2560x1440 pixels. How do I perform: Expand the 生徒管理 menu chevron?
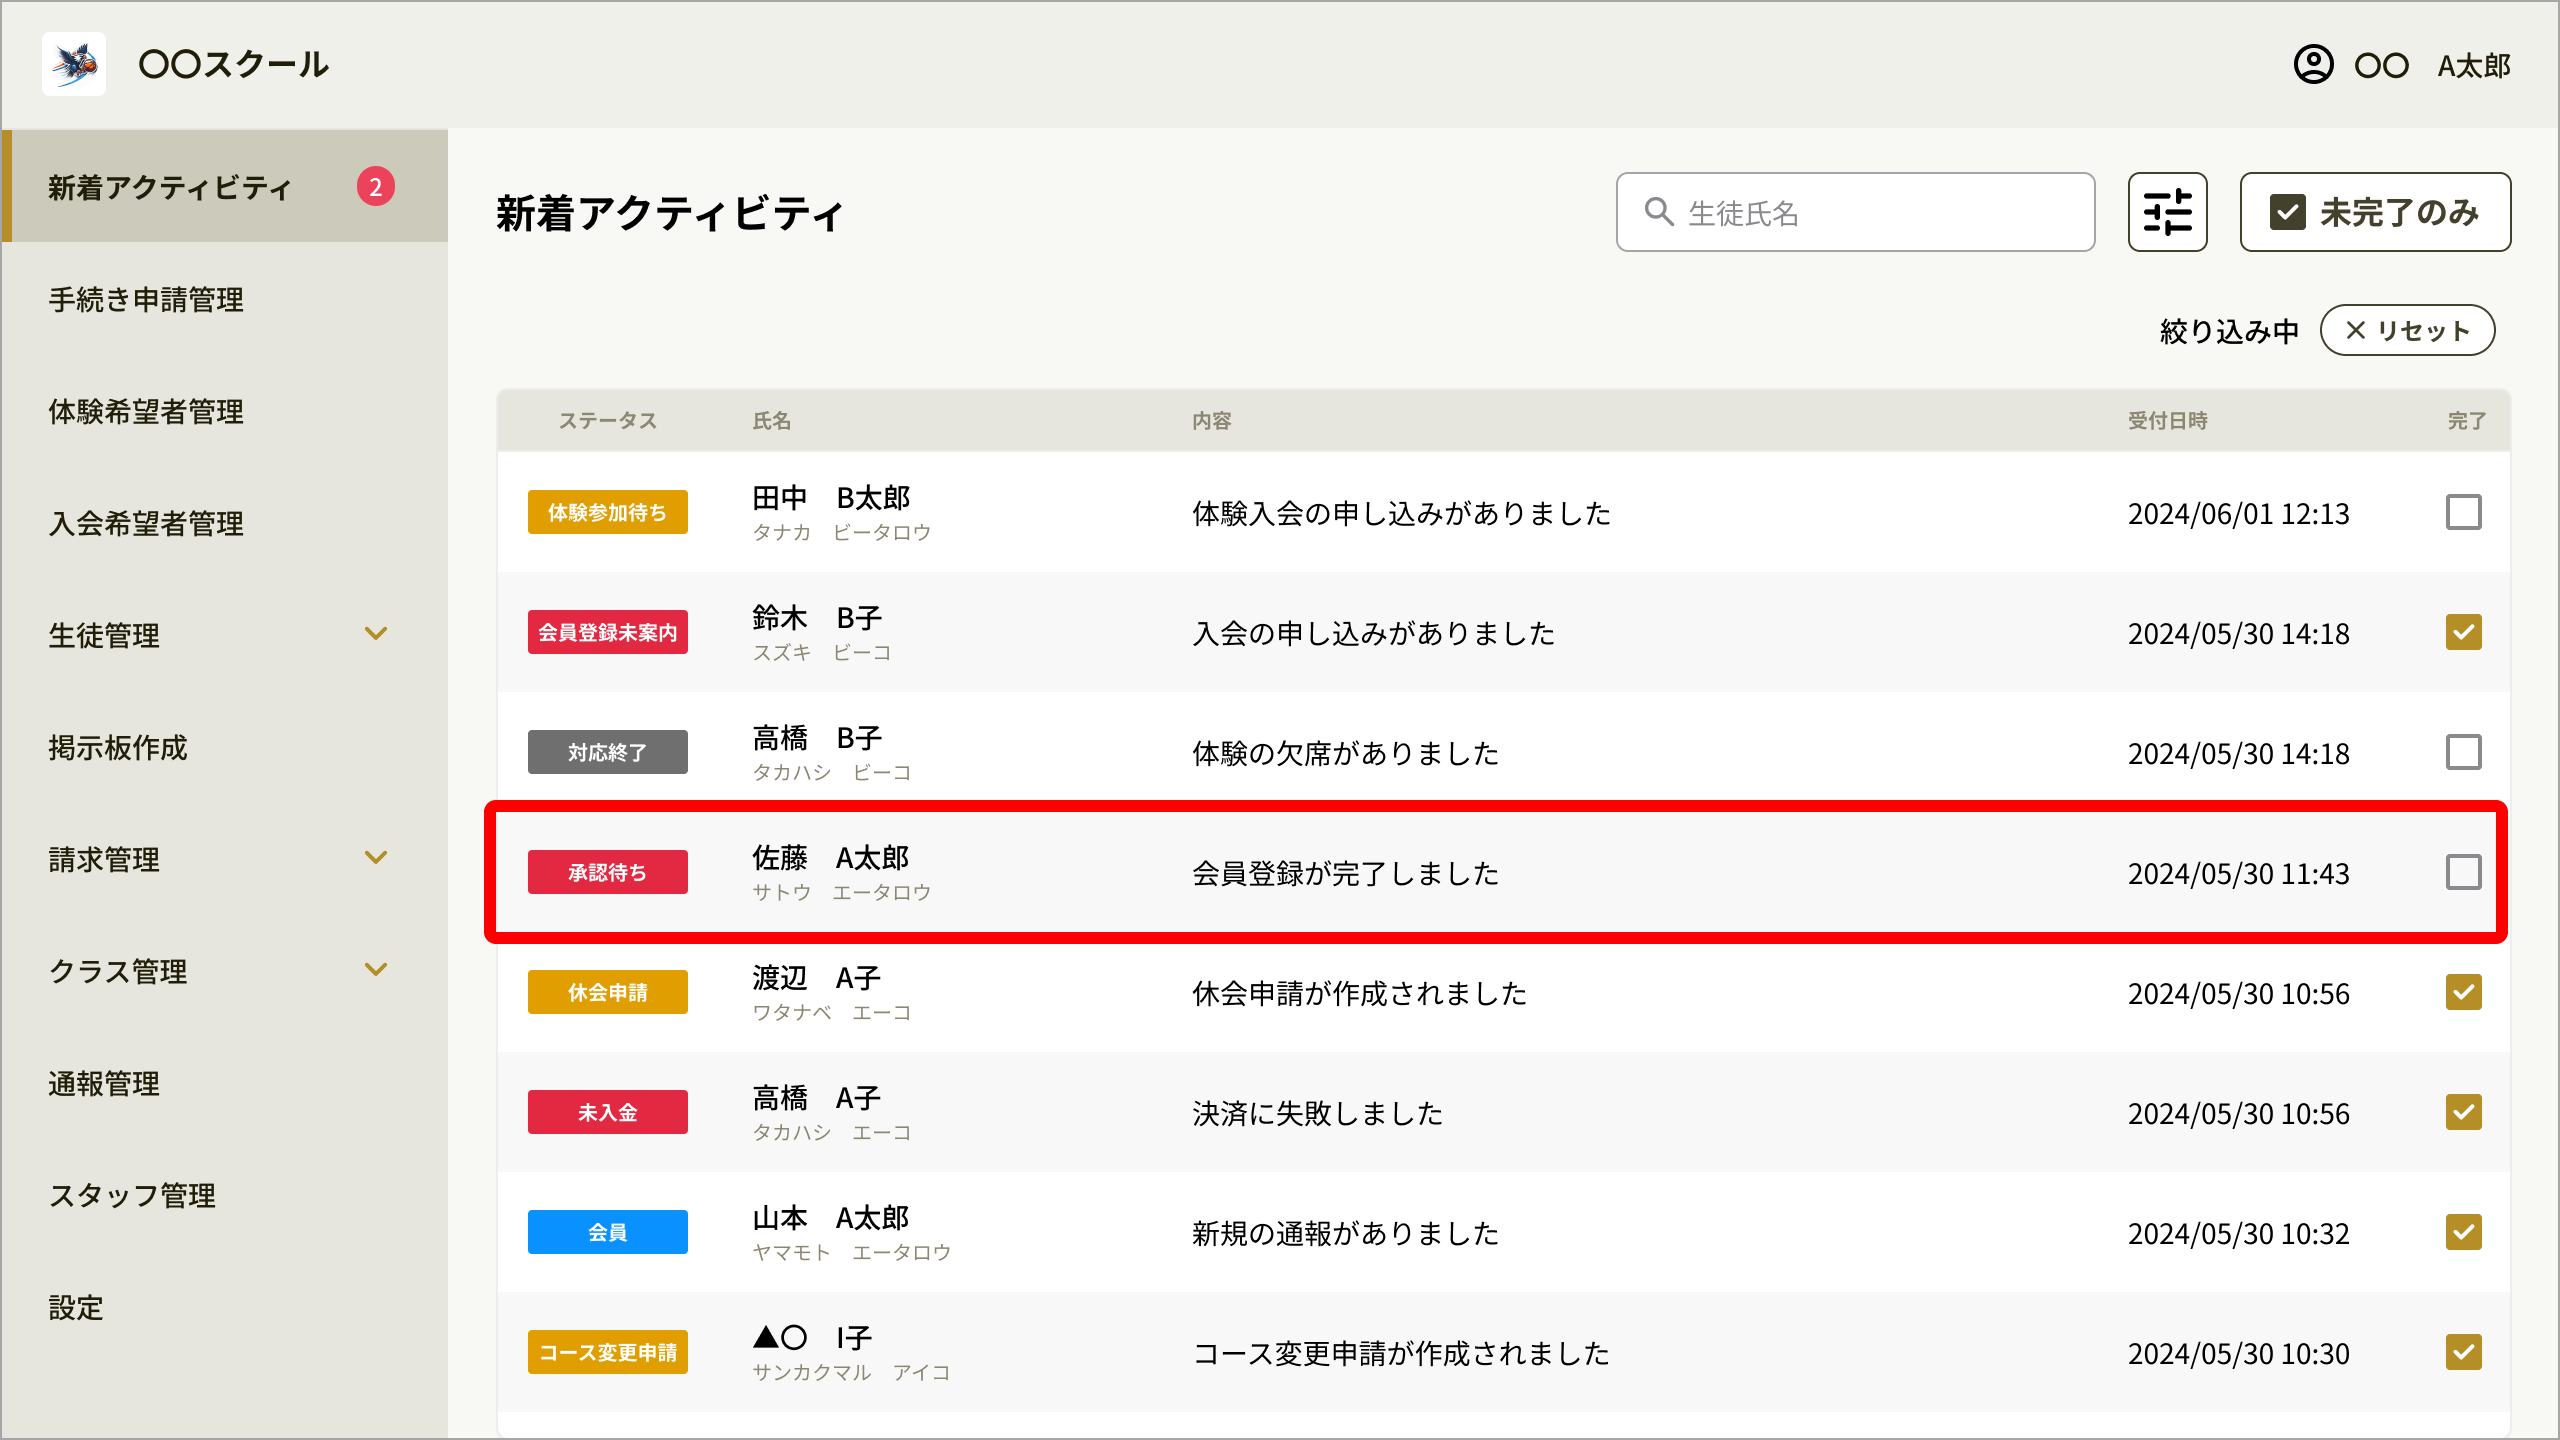[x=376, y=634]
